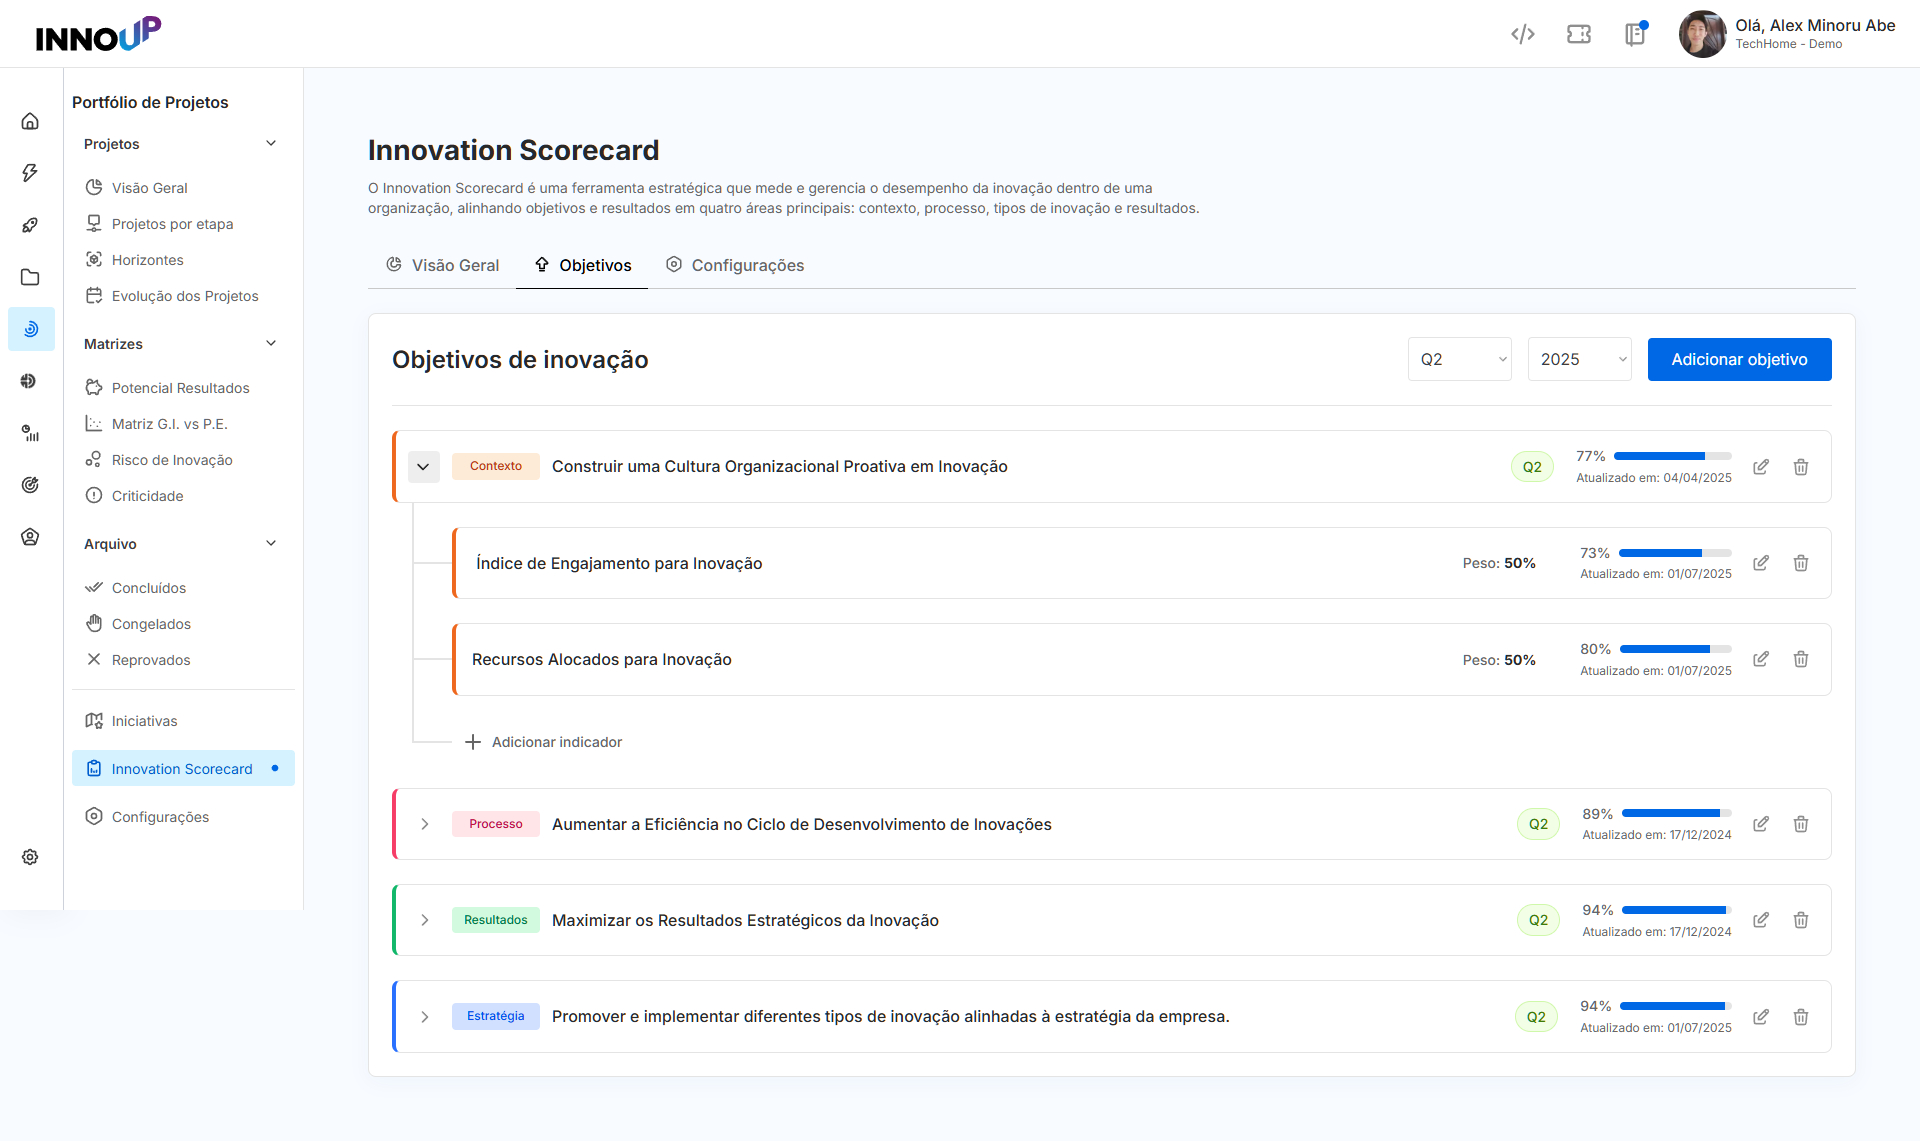This screenshot has height=1141, width=1920.
Task: Open the 2025 year dropdown
Action: point(1579,359)
